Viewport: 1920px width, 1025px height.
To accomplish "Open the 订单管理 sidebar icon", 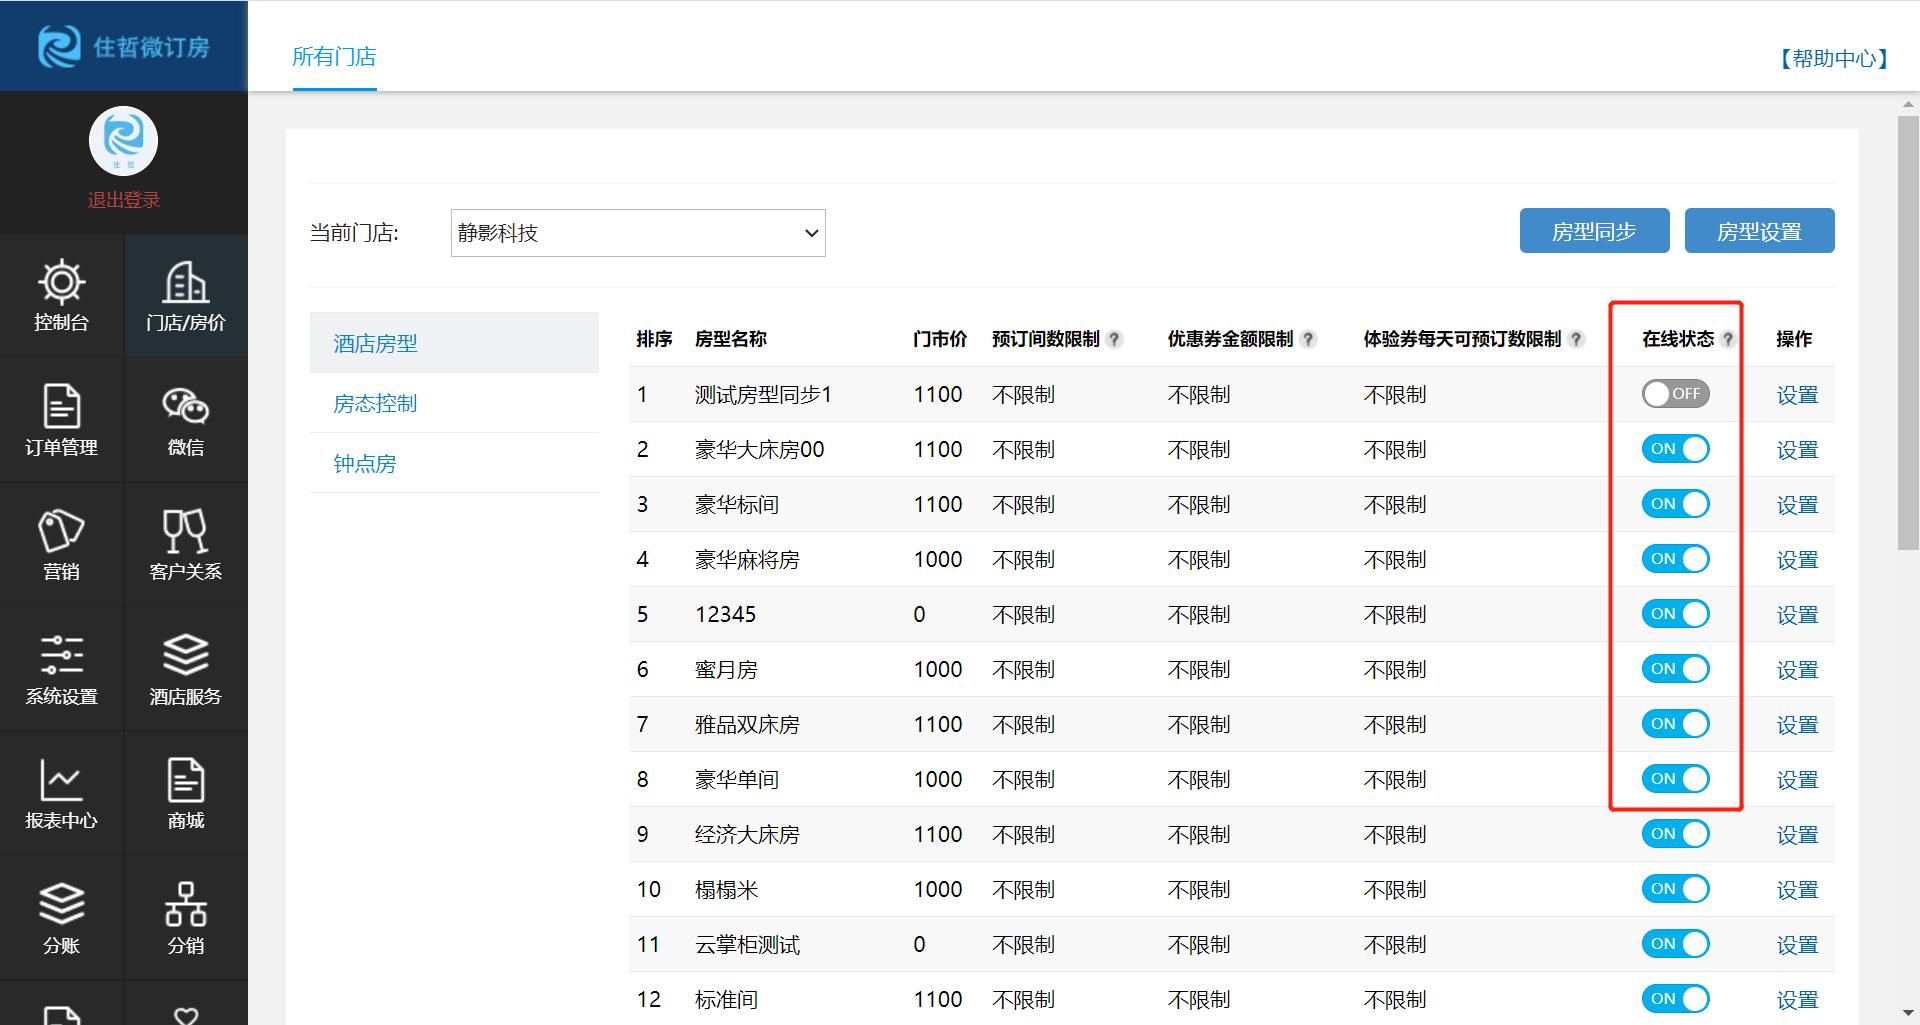I will pyautogui.click(x=61, y=420).
